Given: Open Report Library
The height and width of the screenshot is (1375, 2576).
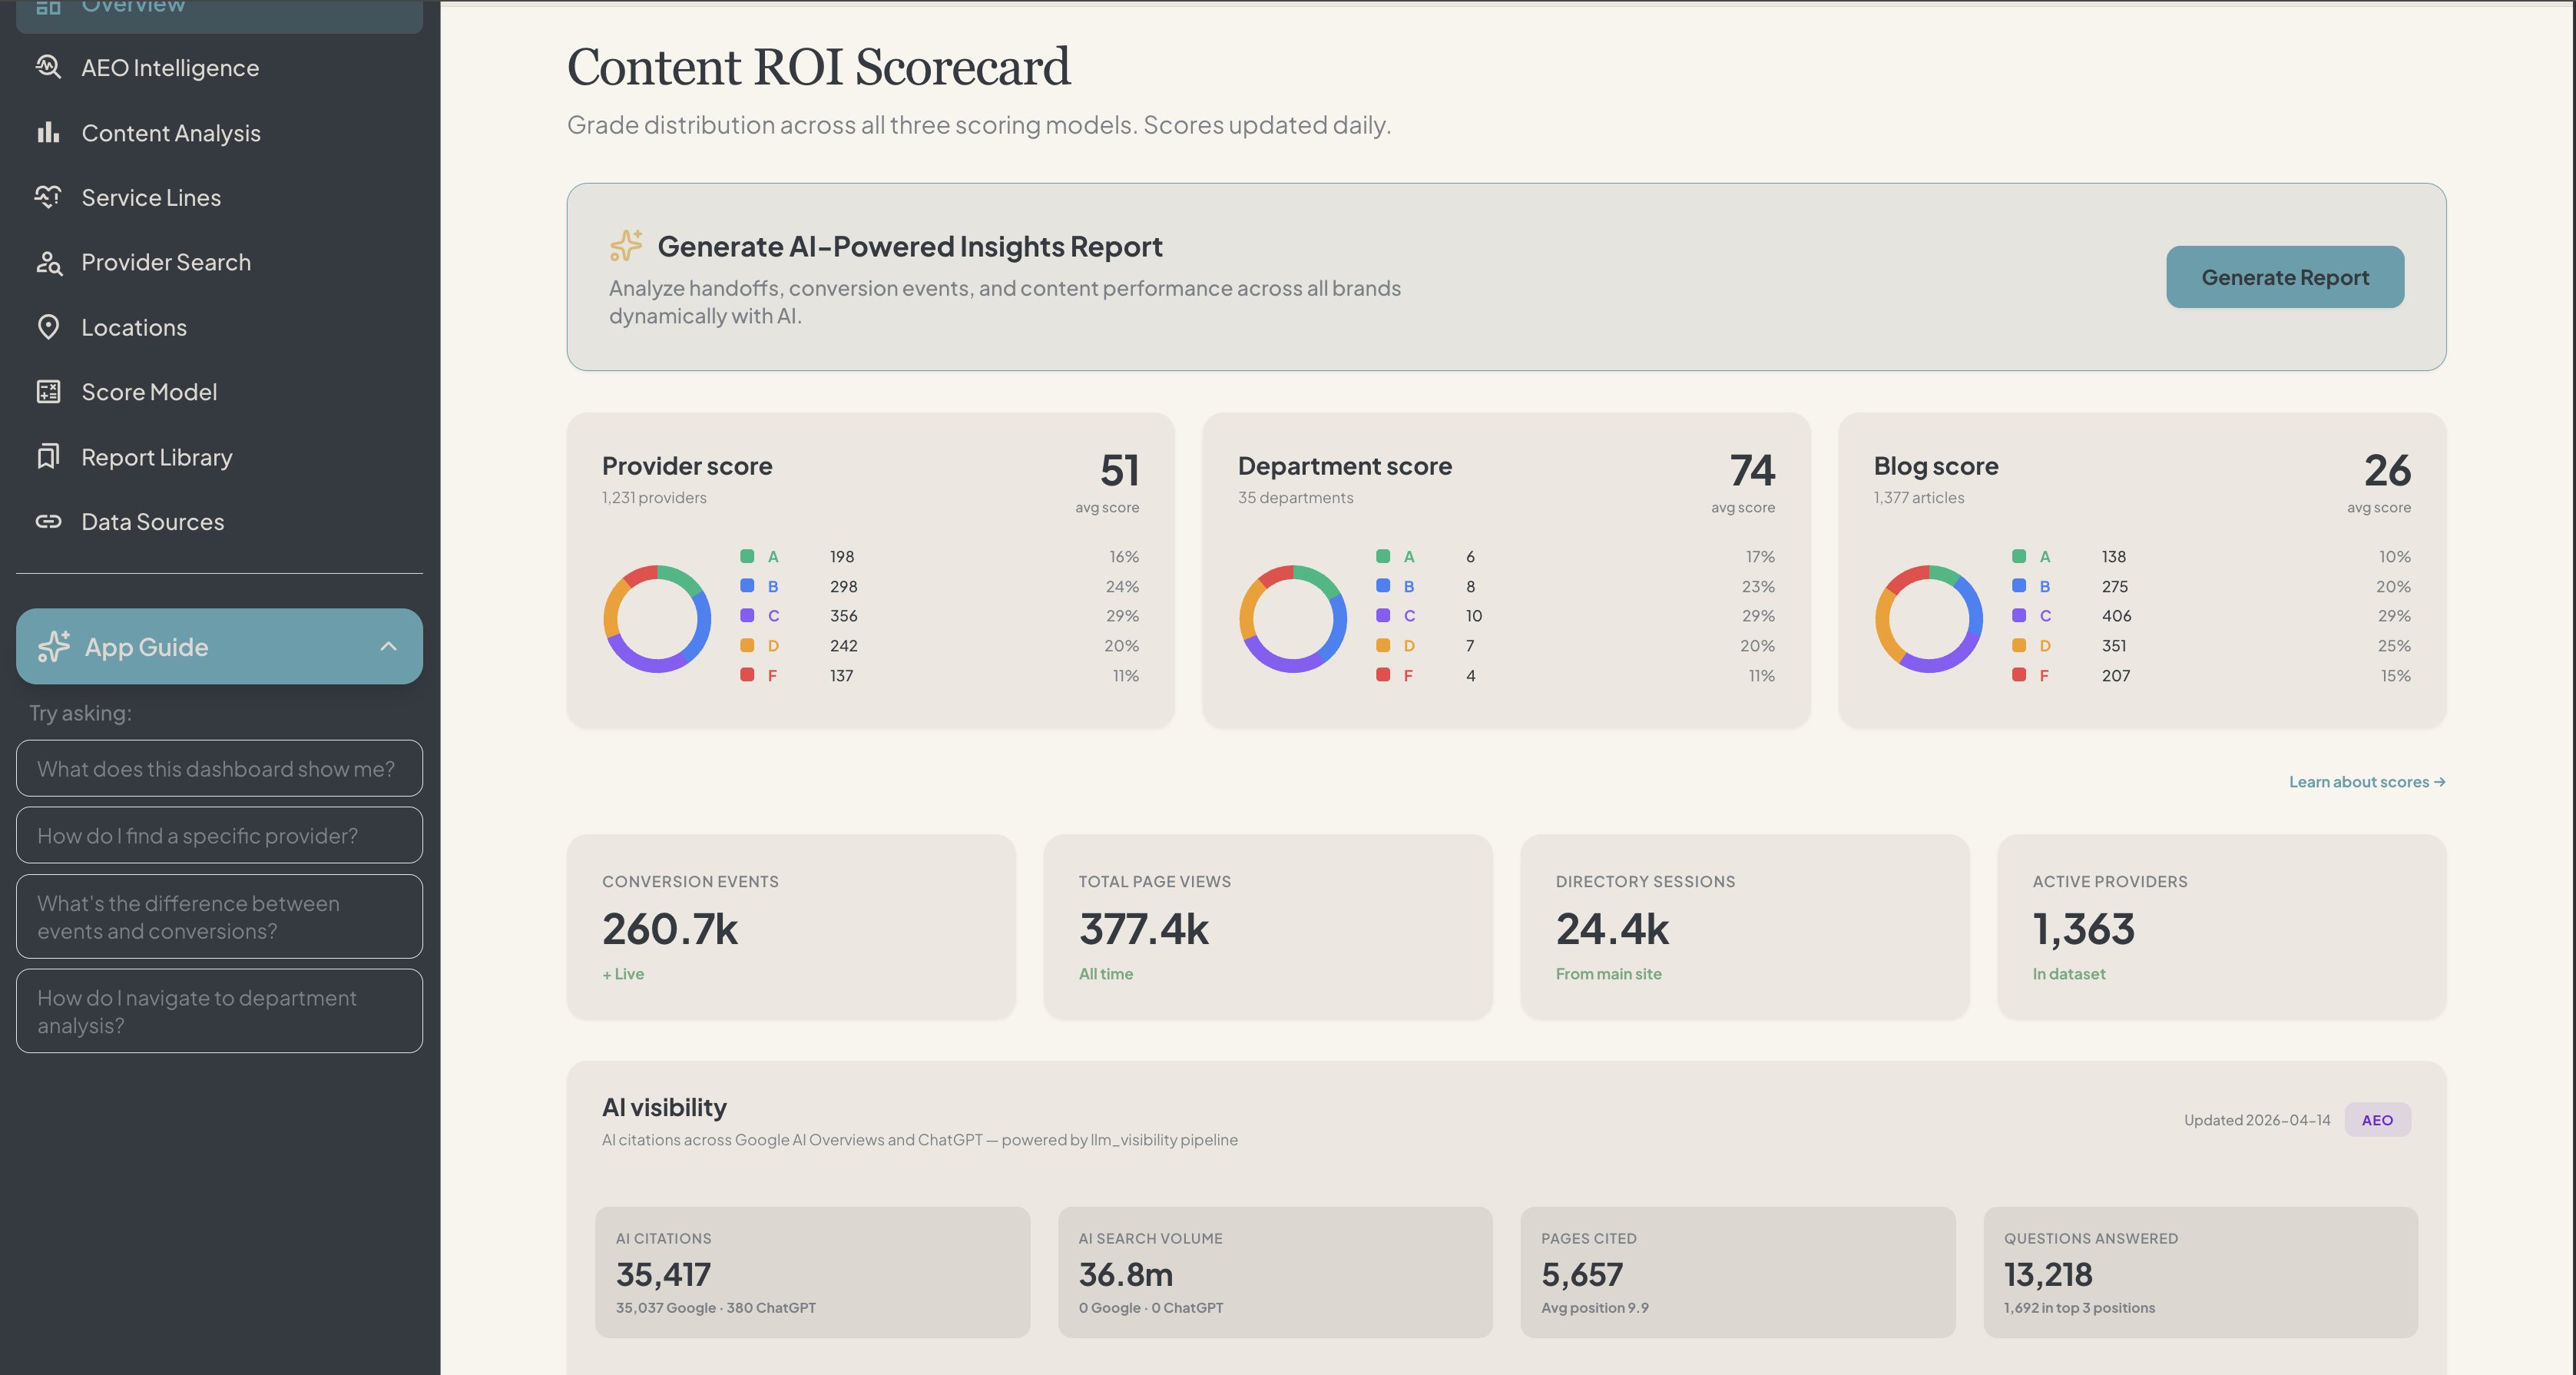Looking at the screenshot, I should coord(219,457).
